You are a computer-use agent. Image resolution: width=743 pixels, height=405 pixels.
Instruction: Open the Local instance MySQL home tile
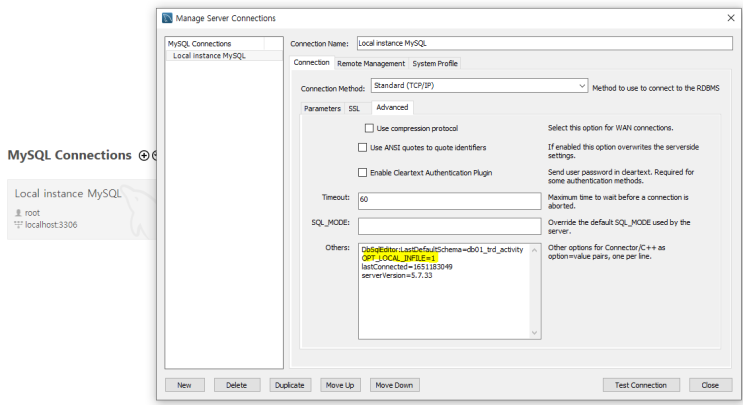[82, 209]
